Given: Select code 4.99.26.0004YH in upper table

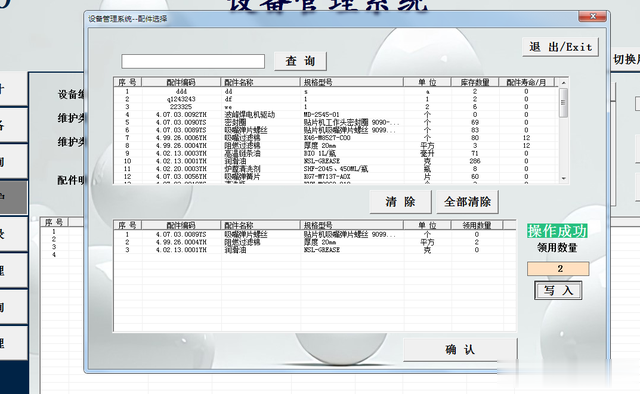Looking at the screenshot, I should 181,146.
